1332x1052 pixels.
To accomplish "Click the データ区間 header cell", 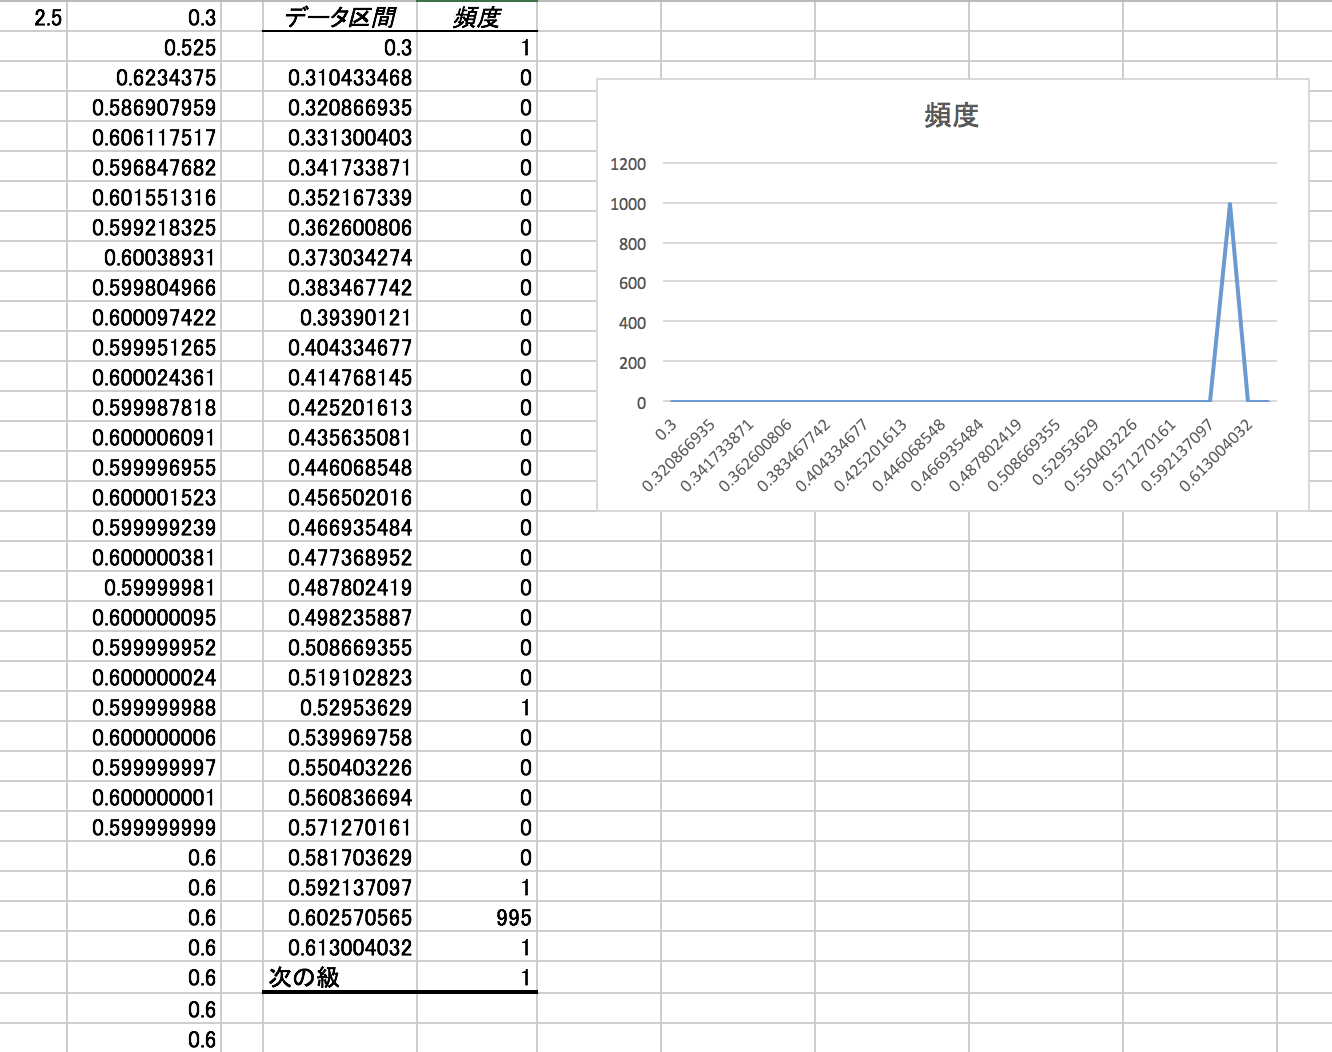I will click(340, 18).
